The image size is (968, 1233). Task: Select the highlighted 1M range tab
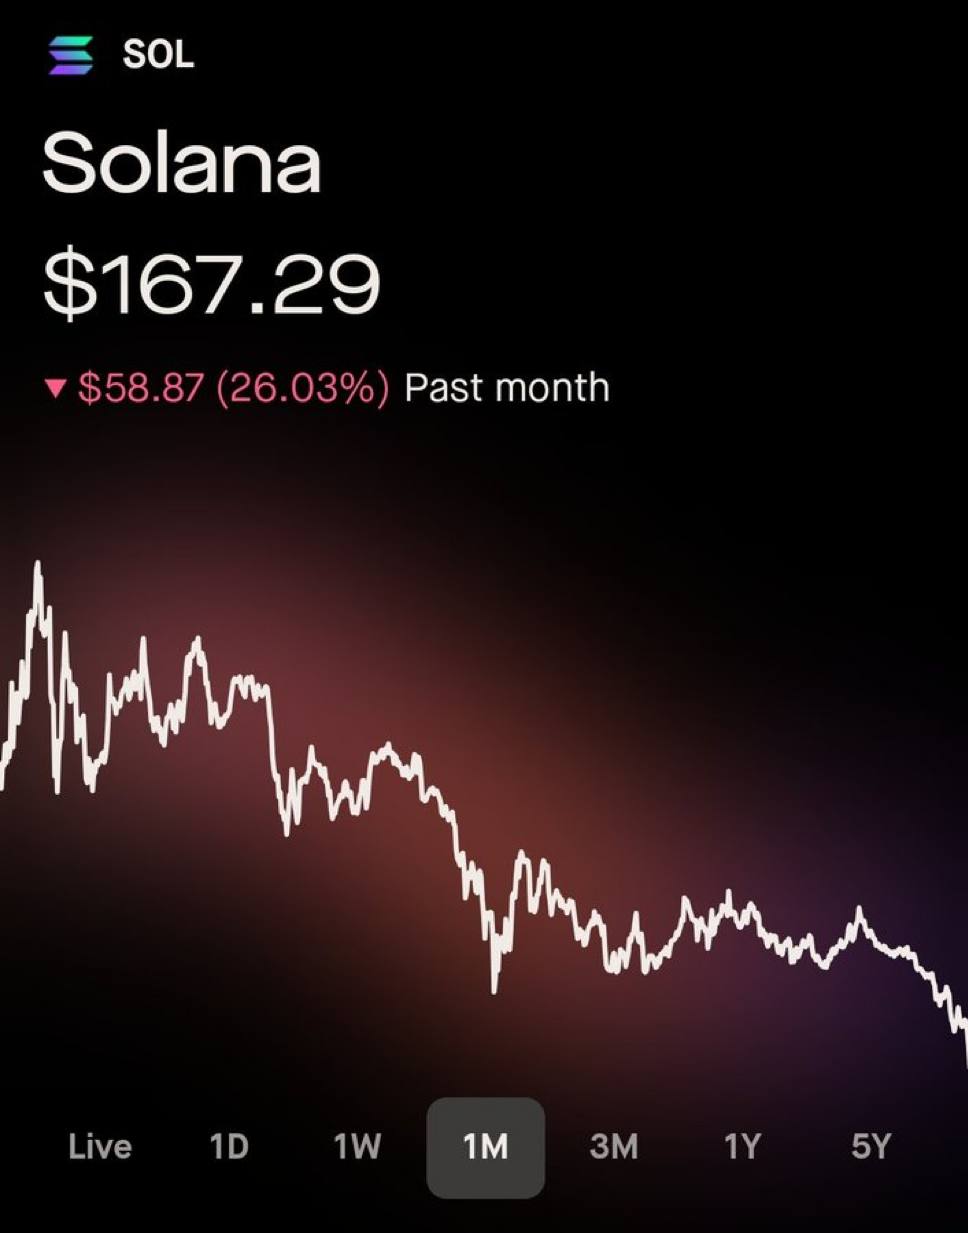[486, 1147]
